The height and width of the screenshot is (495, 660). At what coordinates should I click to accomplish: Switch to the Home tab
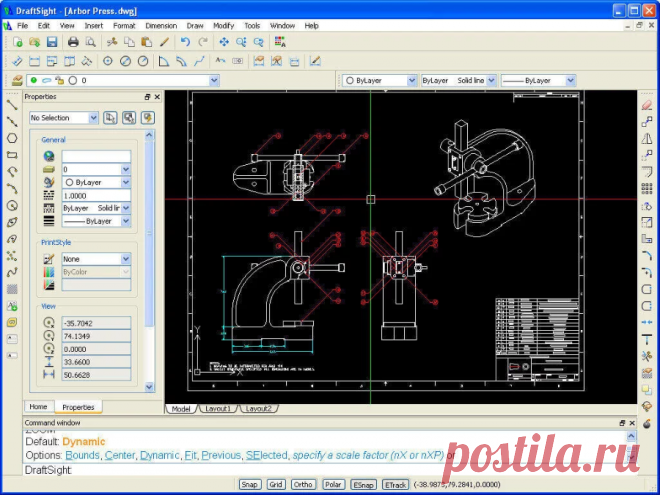pyautogui.click(x=38, y=407)
